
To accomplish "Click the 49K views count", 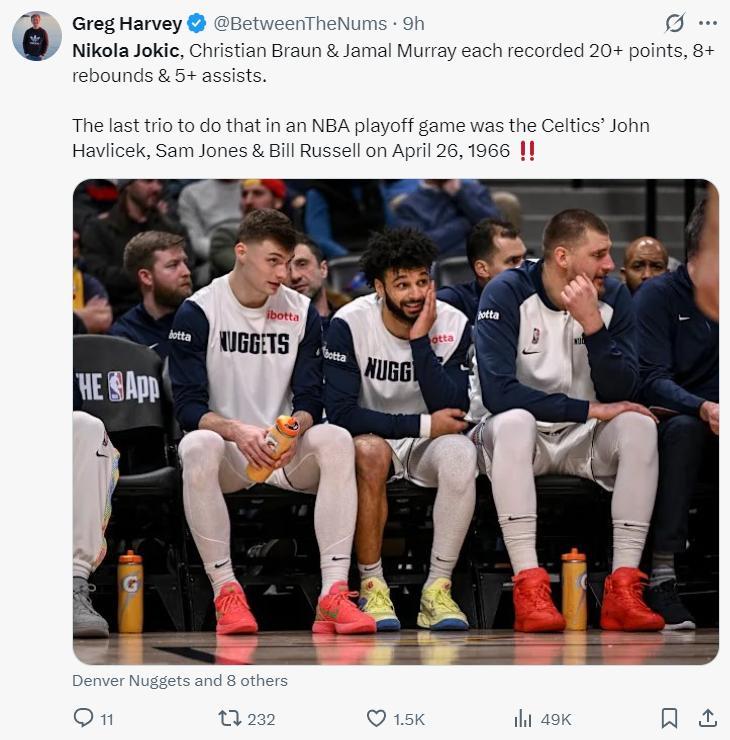I will [556, 719].
